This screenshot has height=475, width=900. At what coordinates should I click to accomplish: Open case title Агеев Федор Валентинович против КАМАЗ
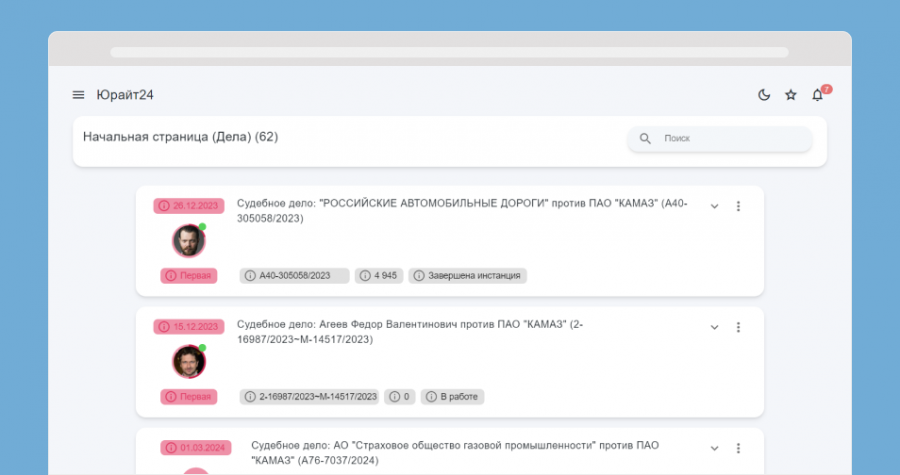click(410, 332)
